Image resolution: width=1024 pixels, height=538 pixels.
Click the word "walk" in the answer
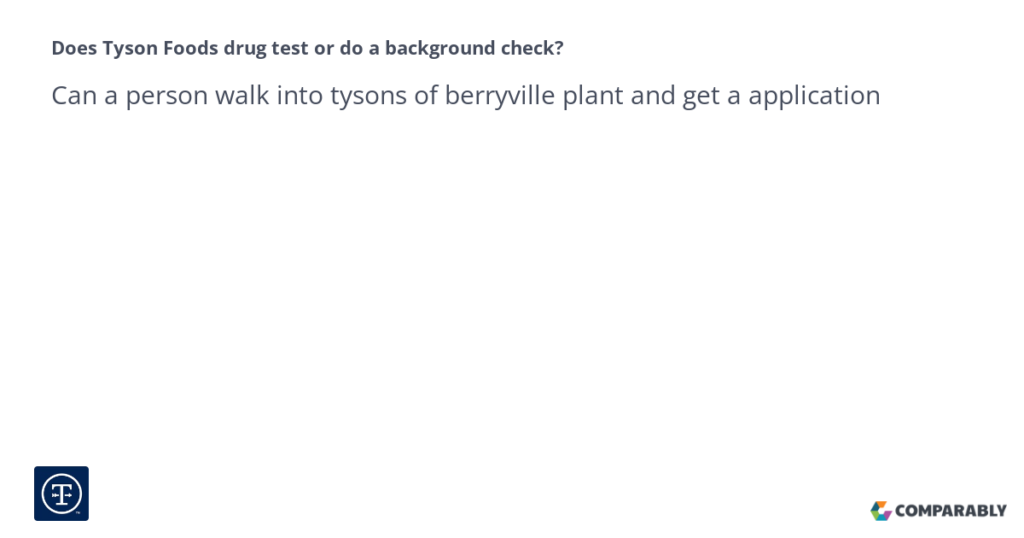tap(242, 95)
